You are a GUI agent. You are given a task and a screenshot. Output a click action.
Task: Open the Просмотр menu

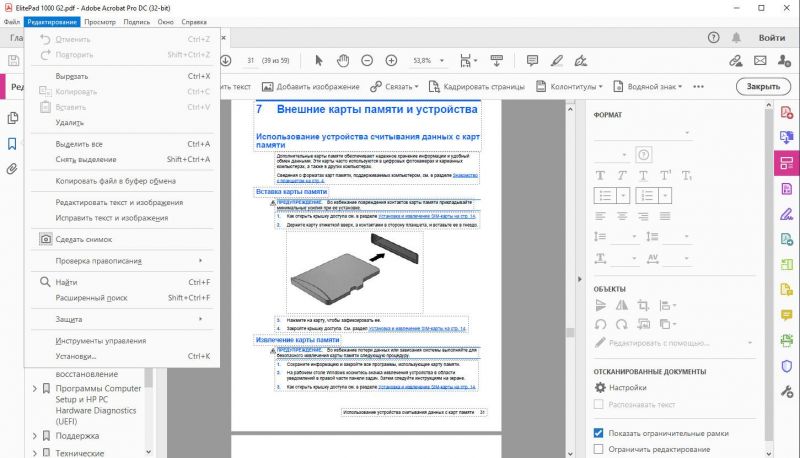pyautogui.click(x=100, y=22)
